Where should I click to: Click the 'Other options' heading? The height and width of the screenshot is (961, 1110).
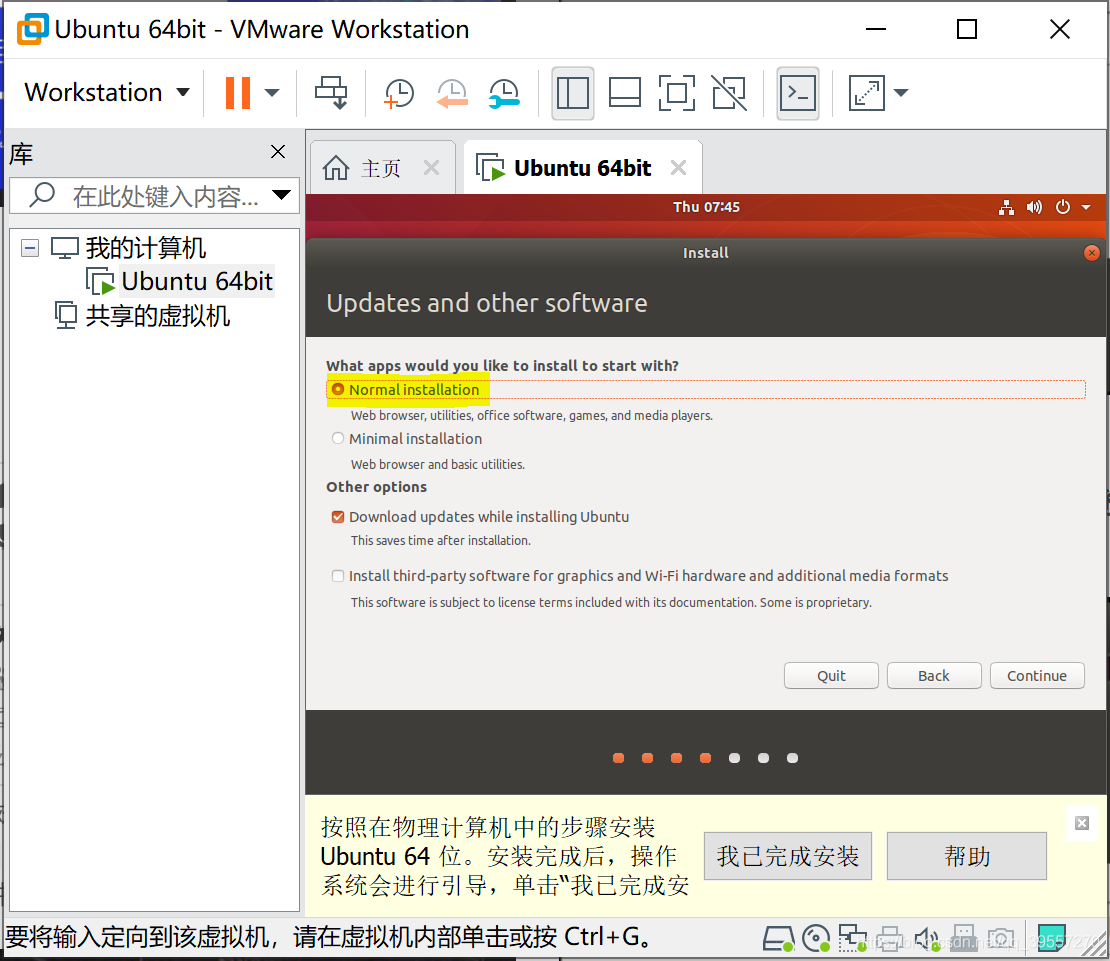point(376,487)
